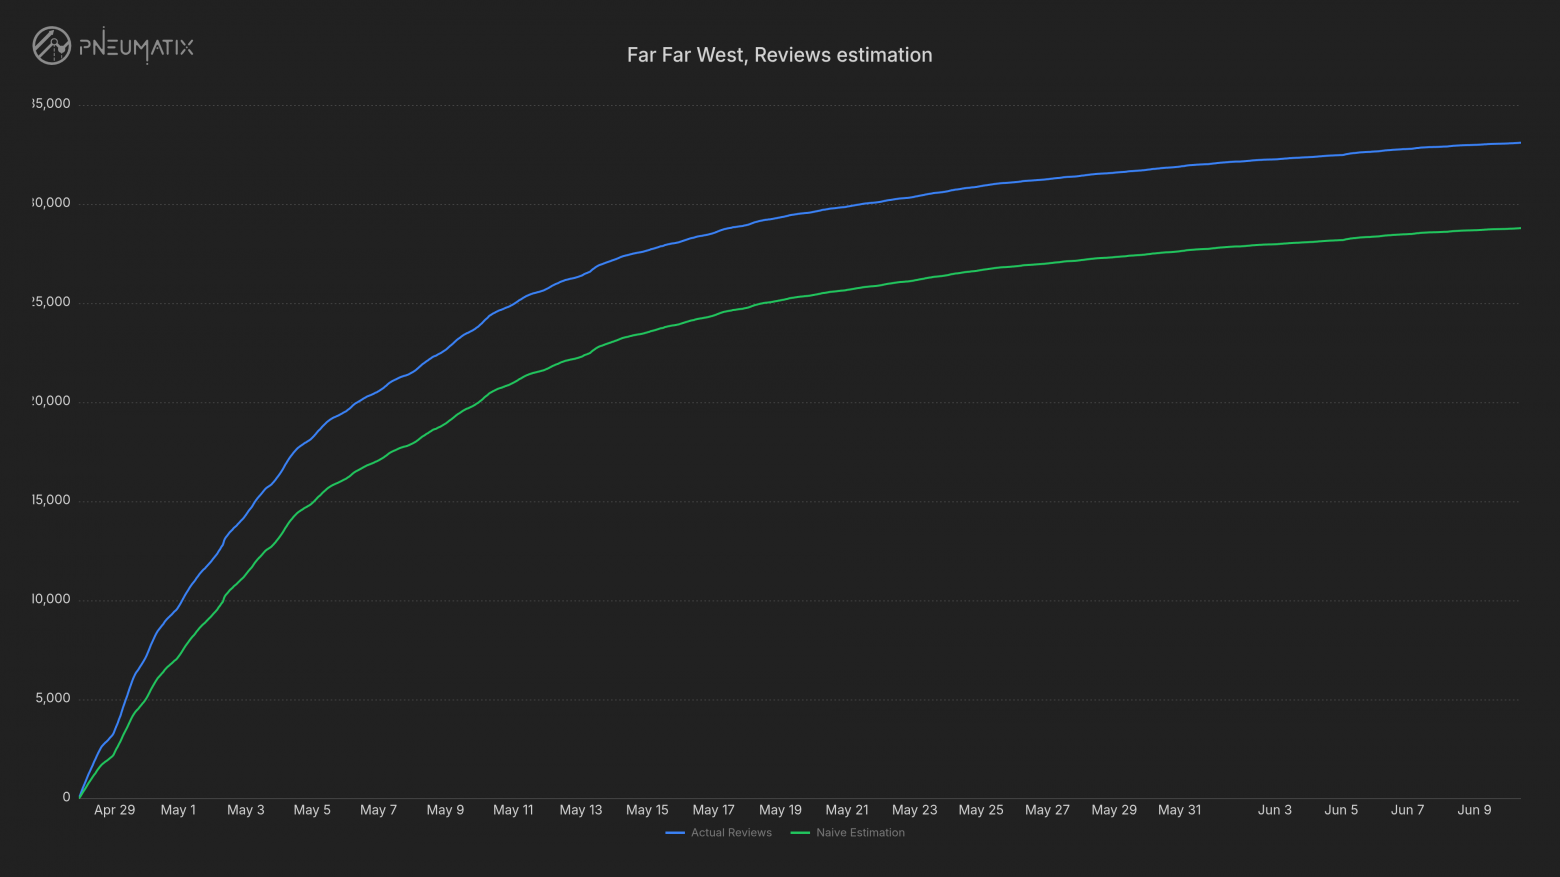Viewport: 1560px width, 877px height.
Task: Click the Pneumatix circular logo icon
Action: coord(52,46)
